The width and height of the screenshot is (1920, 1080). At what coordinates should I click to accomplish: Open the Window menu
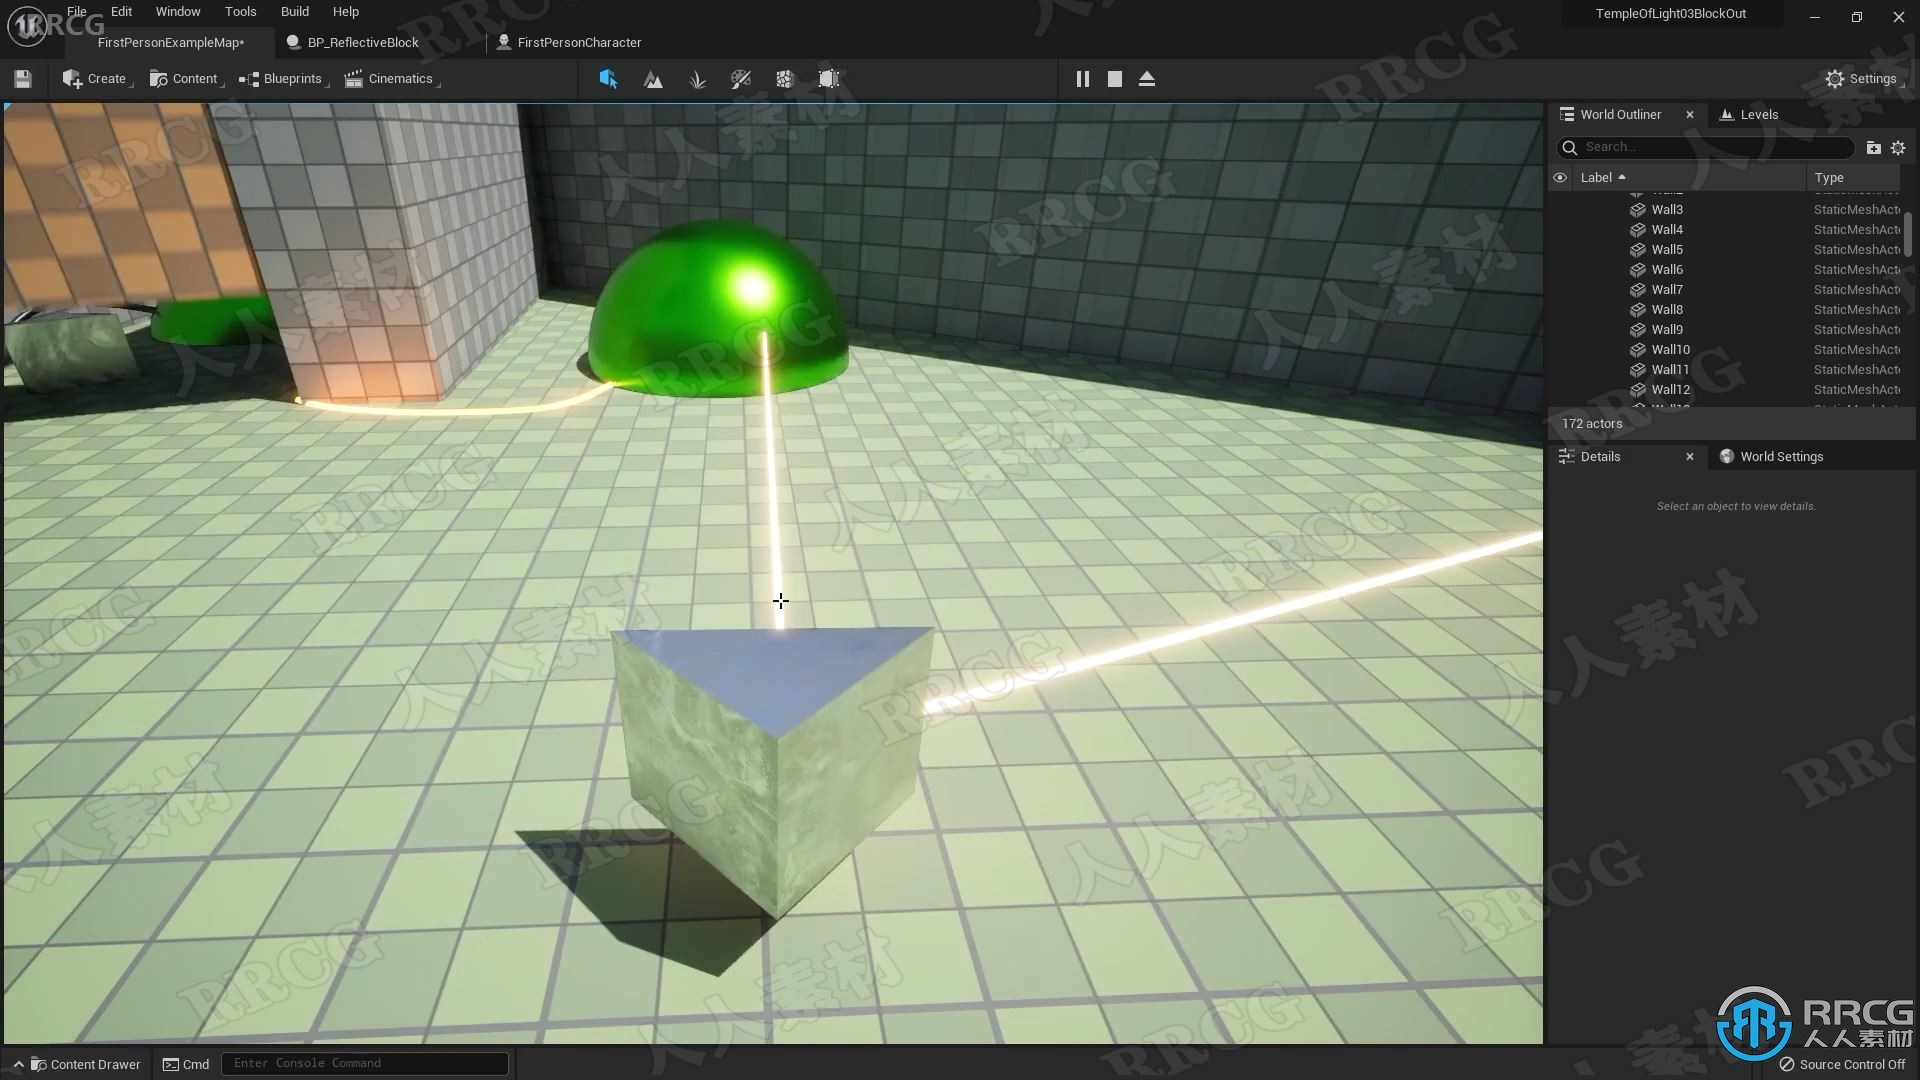[178, 11]
